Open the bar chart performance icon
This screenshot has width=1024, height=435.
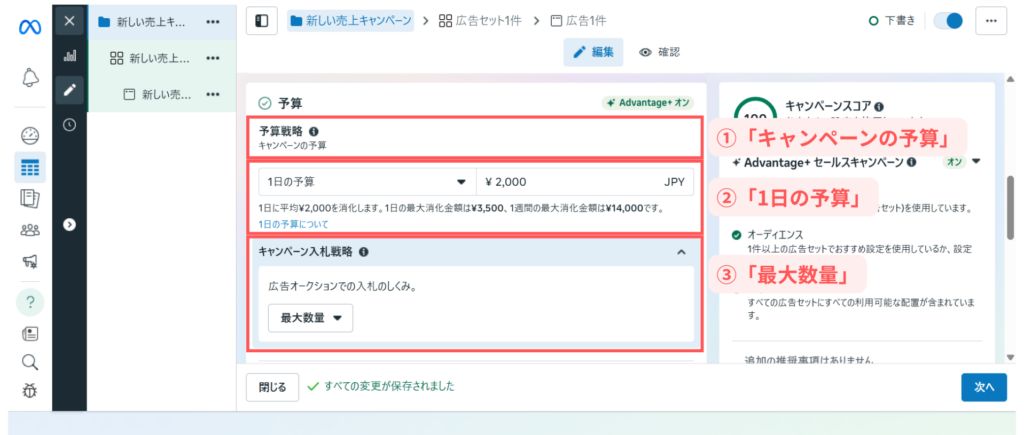click(69, 56)
